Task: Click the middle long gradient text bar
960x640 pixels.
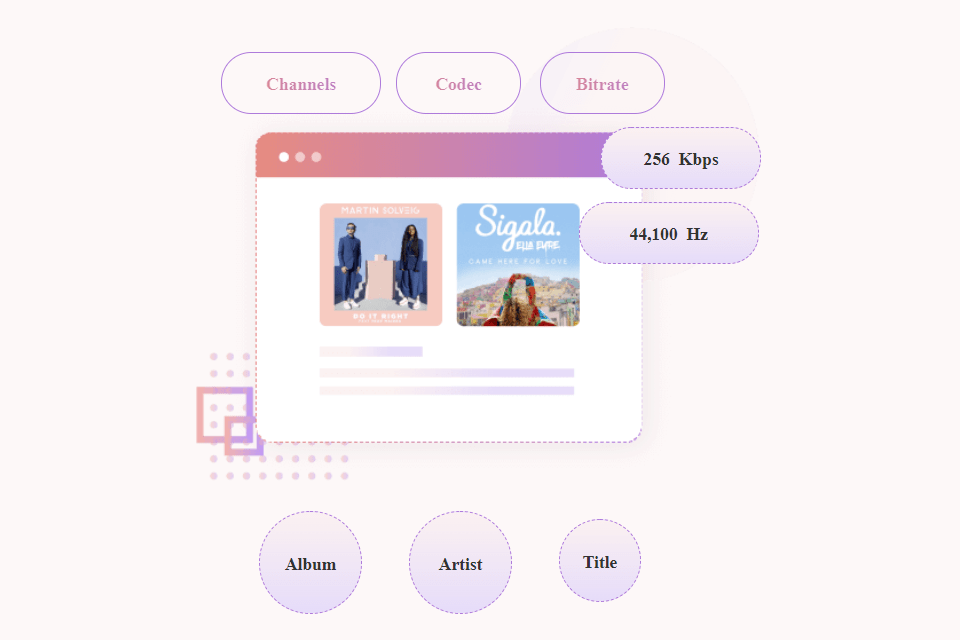Action: tap(447, 373)
